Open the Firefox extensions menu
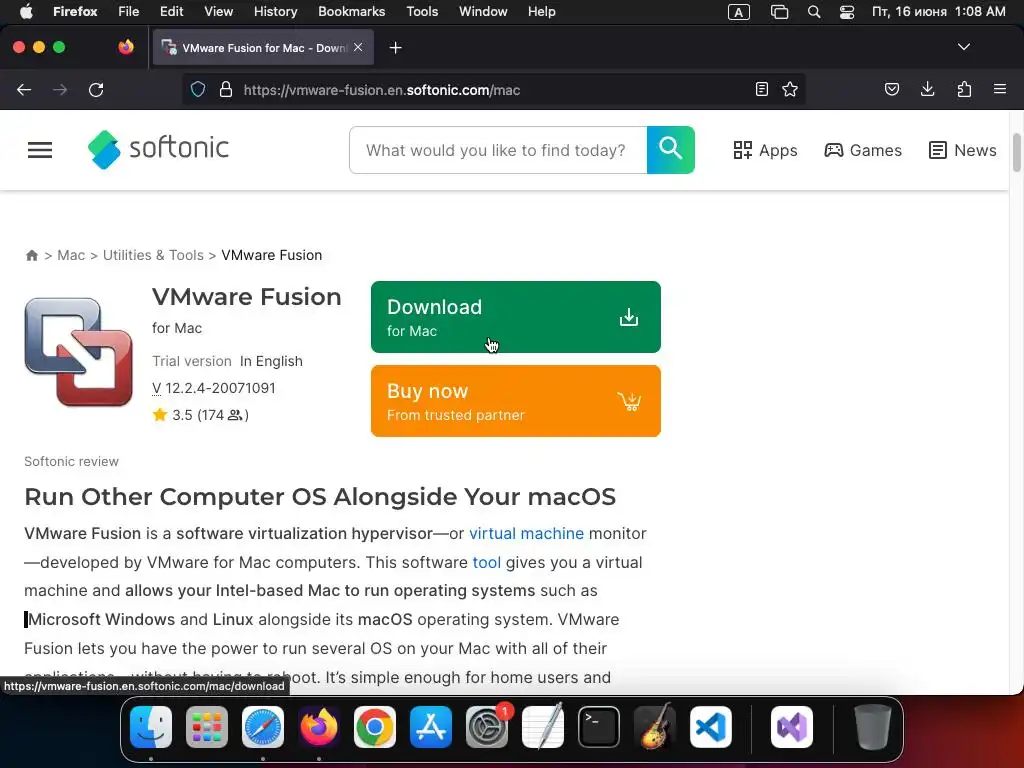This screenshot has height=768, width=1024. [964, 89]
